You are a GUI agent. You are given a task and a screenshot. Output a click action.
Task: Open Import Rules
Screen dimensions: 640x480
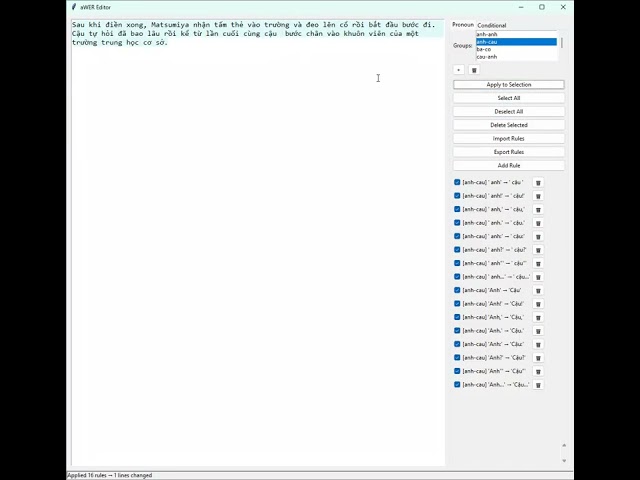pos(509,138)
